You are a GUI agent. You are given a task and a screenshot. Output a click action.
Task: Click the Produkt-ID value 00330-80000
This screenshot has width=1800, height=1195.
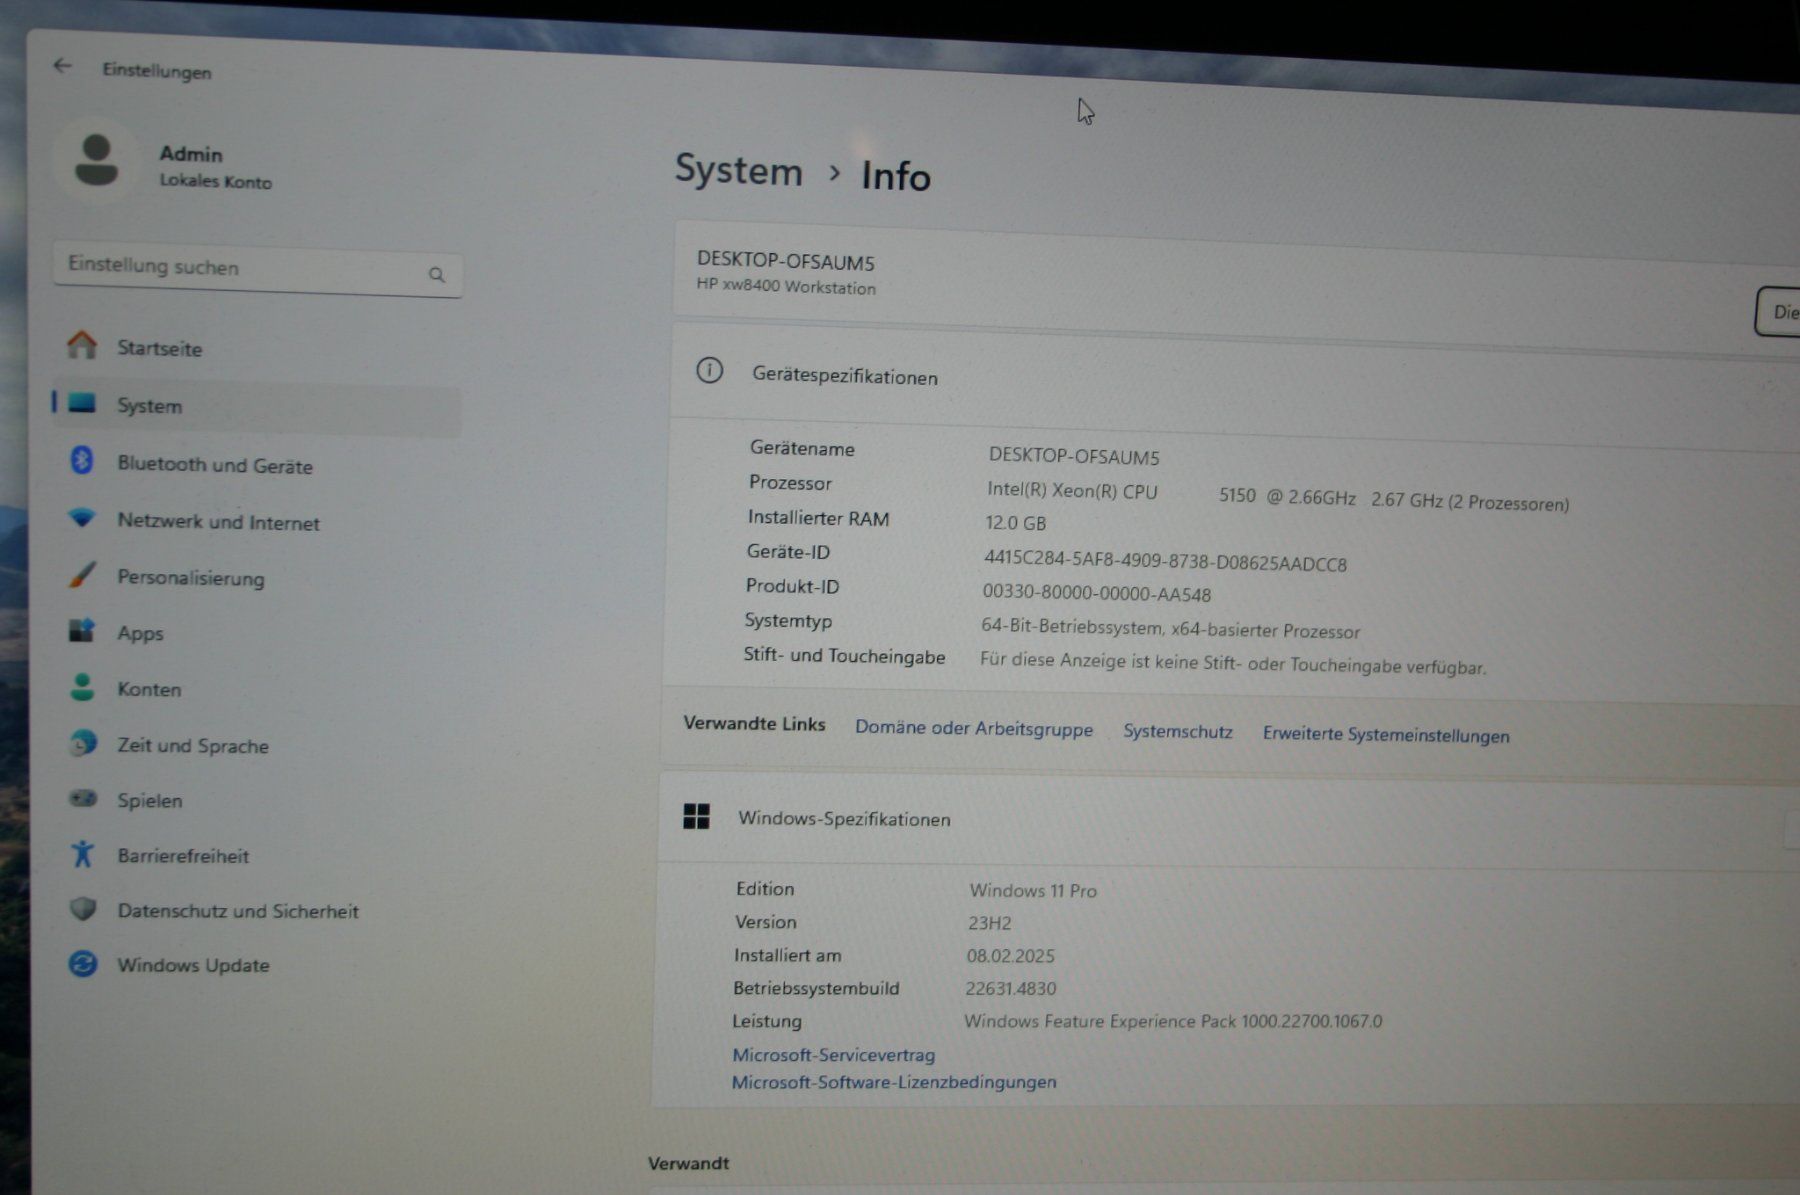pos(1096,593)
